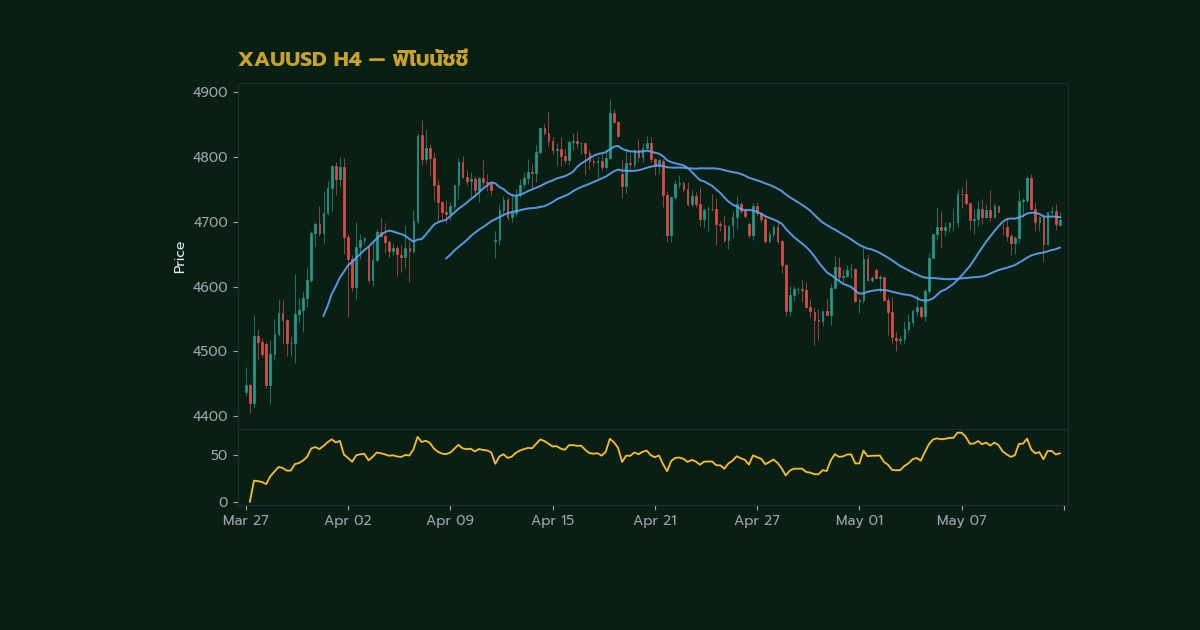Image resolution: width=1200 pixels, height=630 pixels.
Task: Click the Apr 21 date label
Action: click(655, 521)
